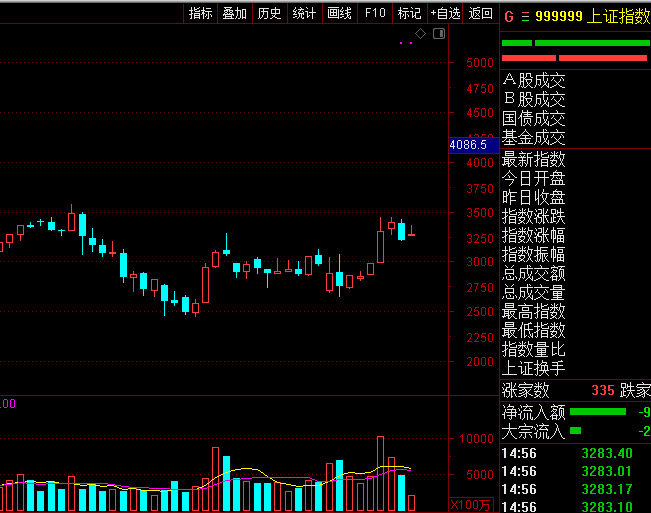Select 统计 statistics in the toolbar
Viewport: 651px width, 513px height.
point(304,13)
